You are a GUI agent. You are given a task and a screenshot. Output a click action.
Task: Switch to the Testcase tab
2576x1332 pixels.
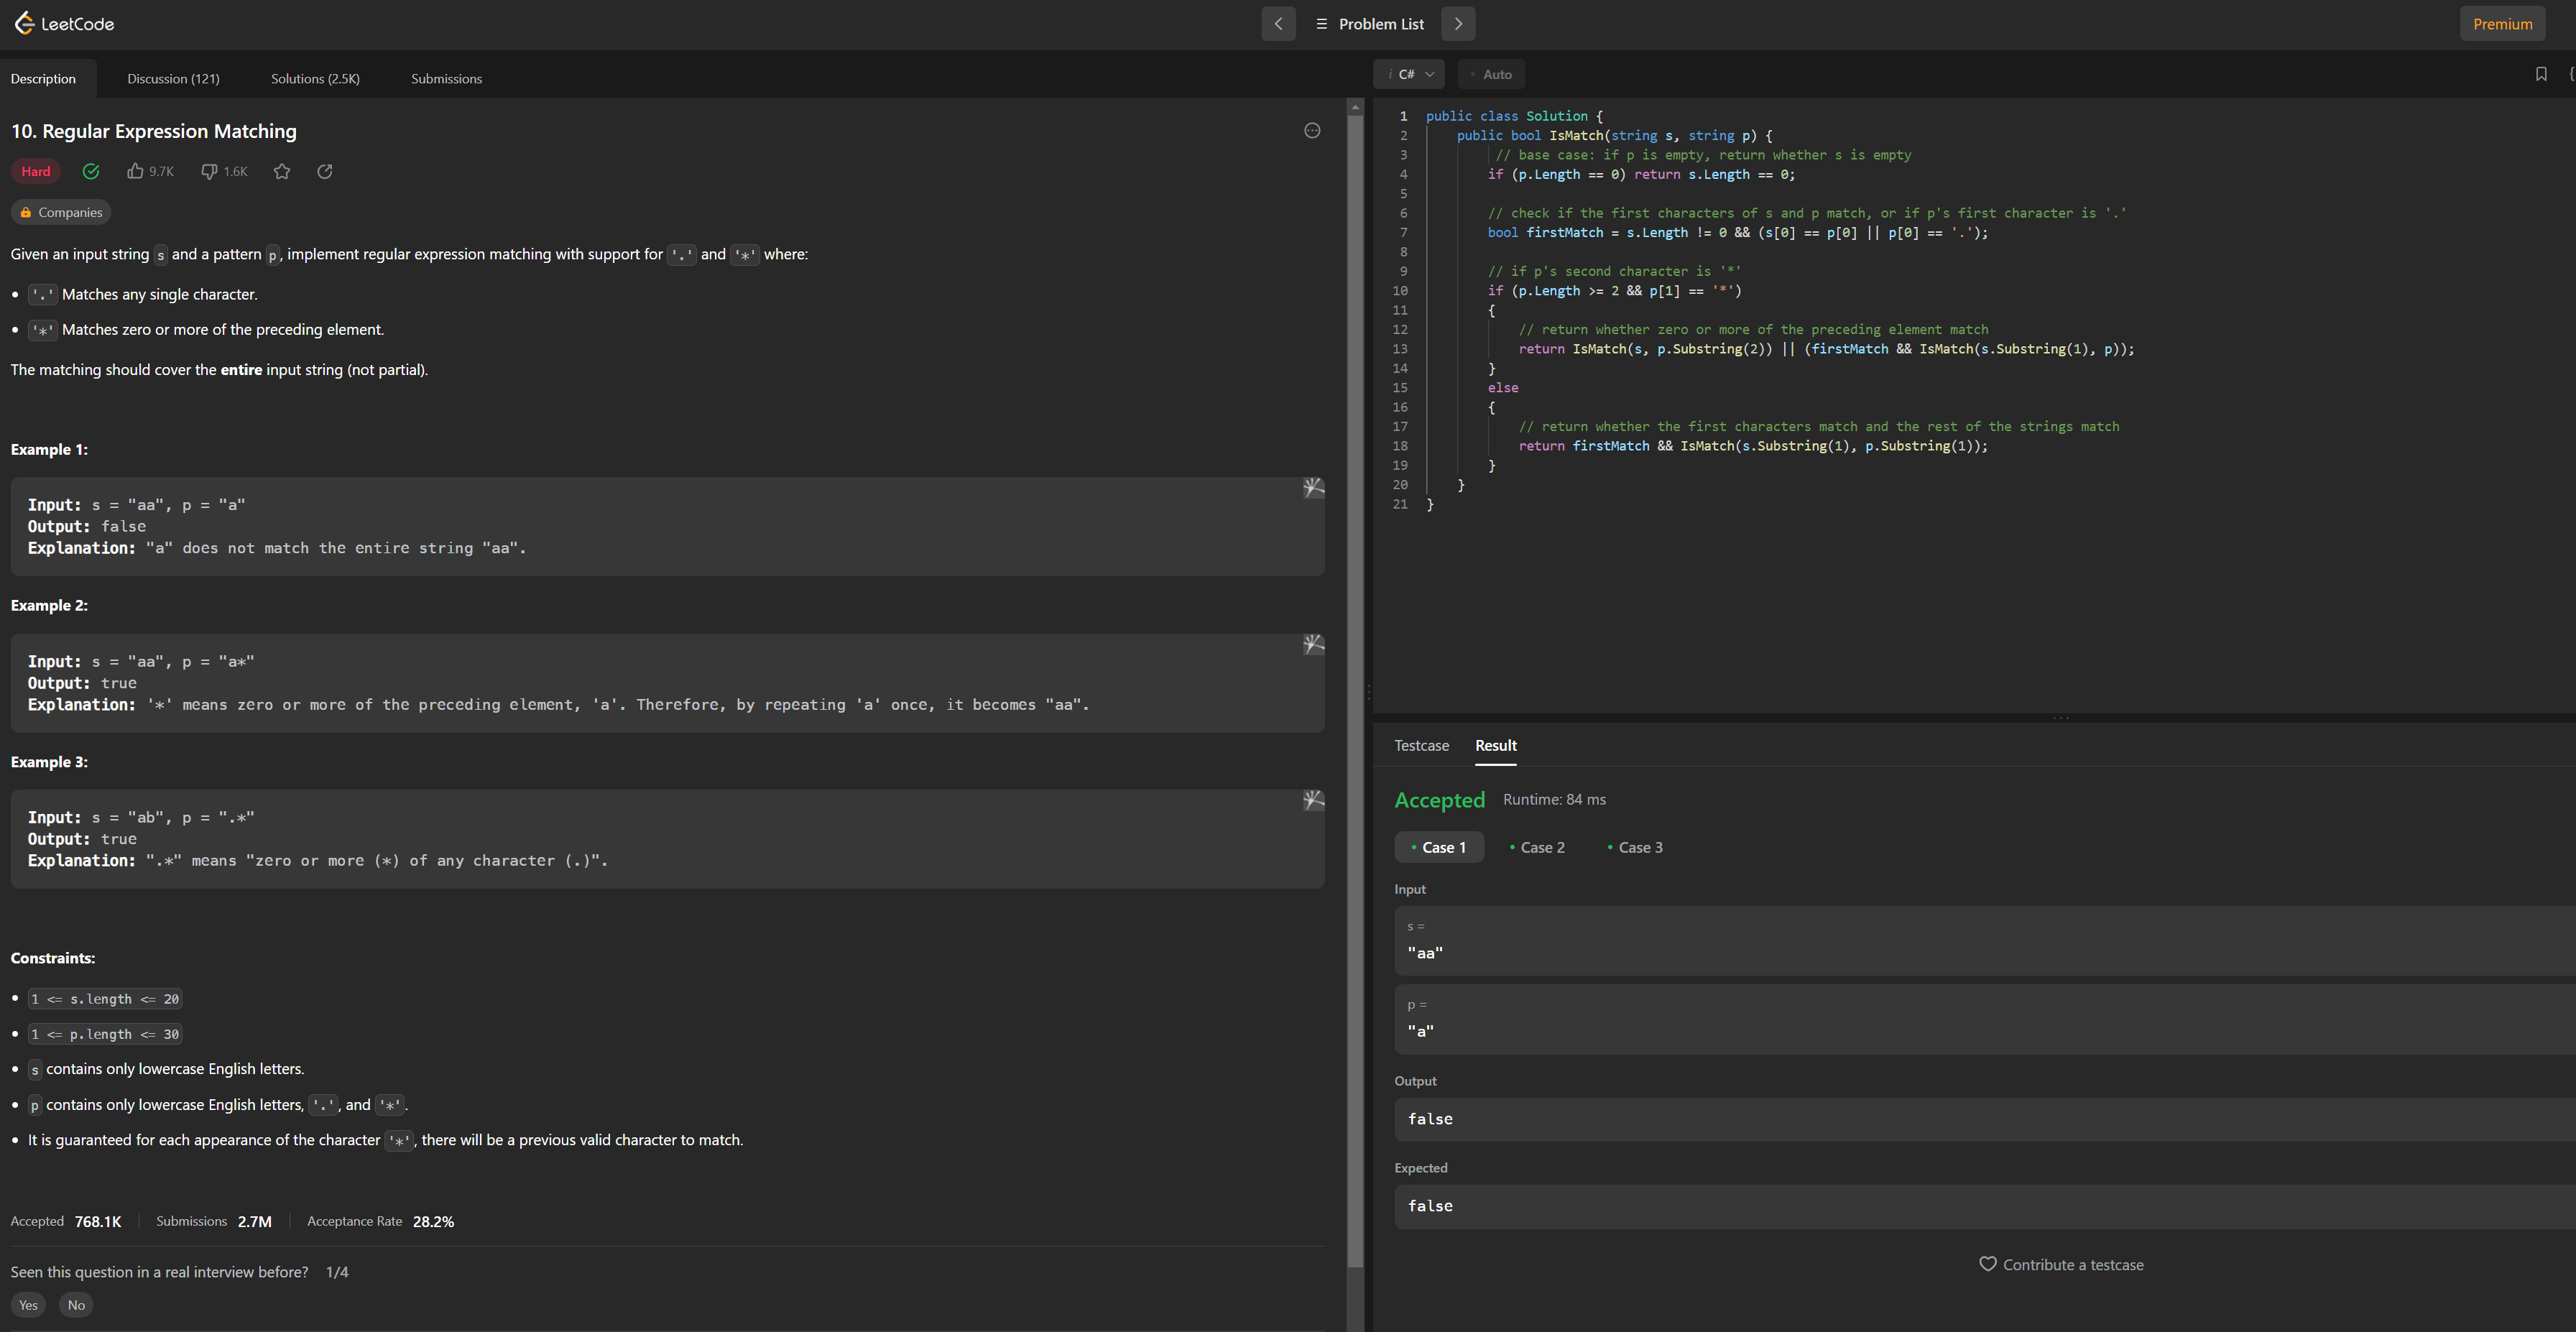point(1421,745)
